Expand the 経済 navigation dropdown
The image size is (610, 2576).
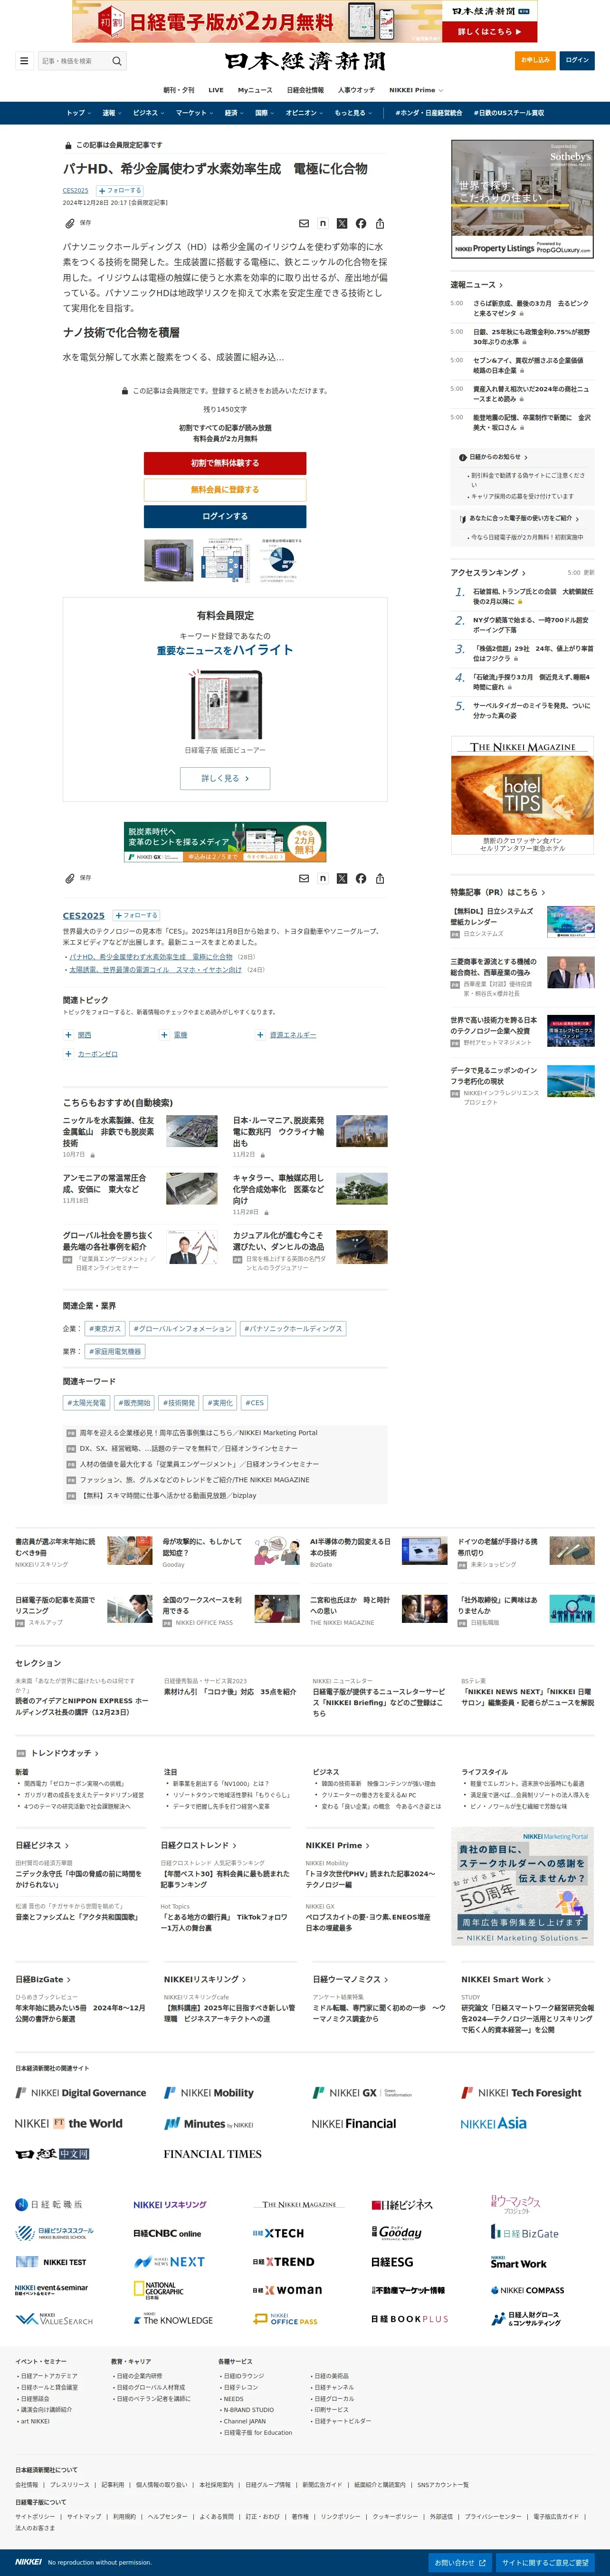[x=234, y=113]
